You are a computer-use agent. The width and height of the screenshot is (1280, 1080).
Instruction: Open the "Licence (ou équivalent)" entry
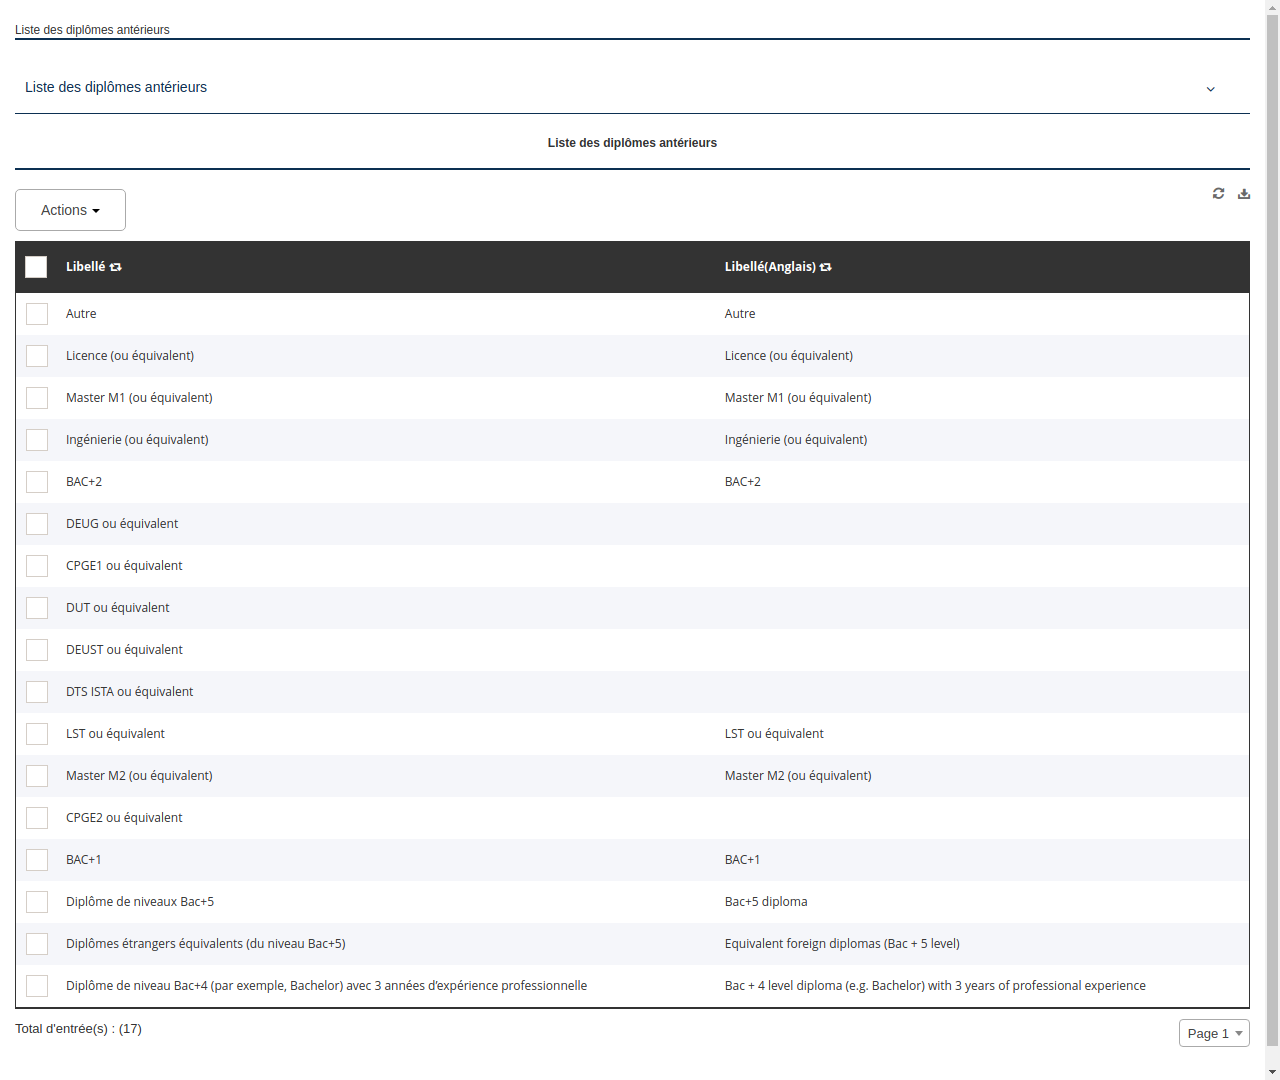point(130,355)
